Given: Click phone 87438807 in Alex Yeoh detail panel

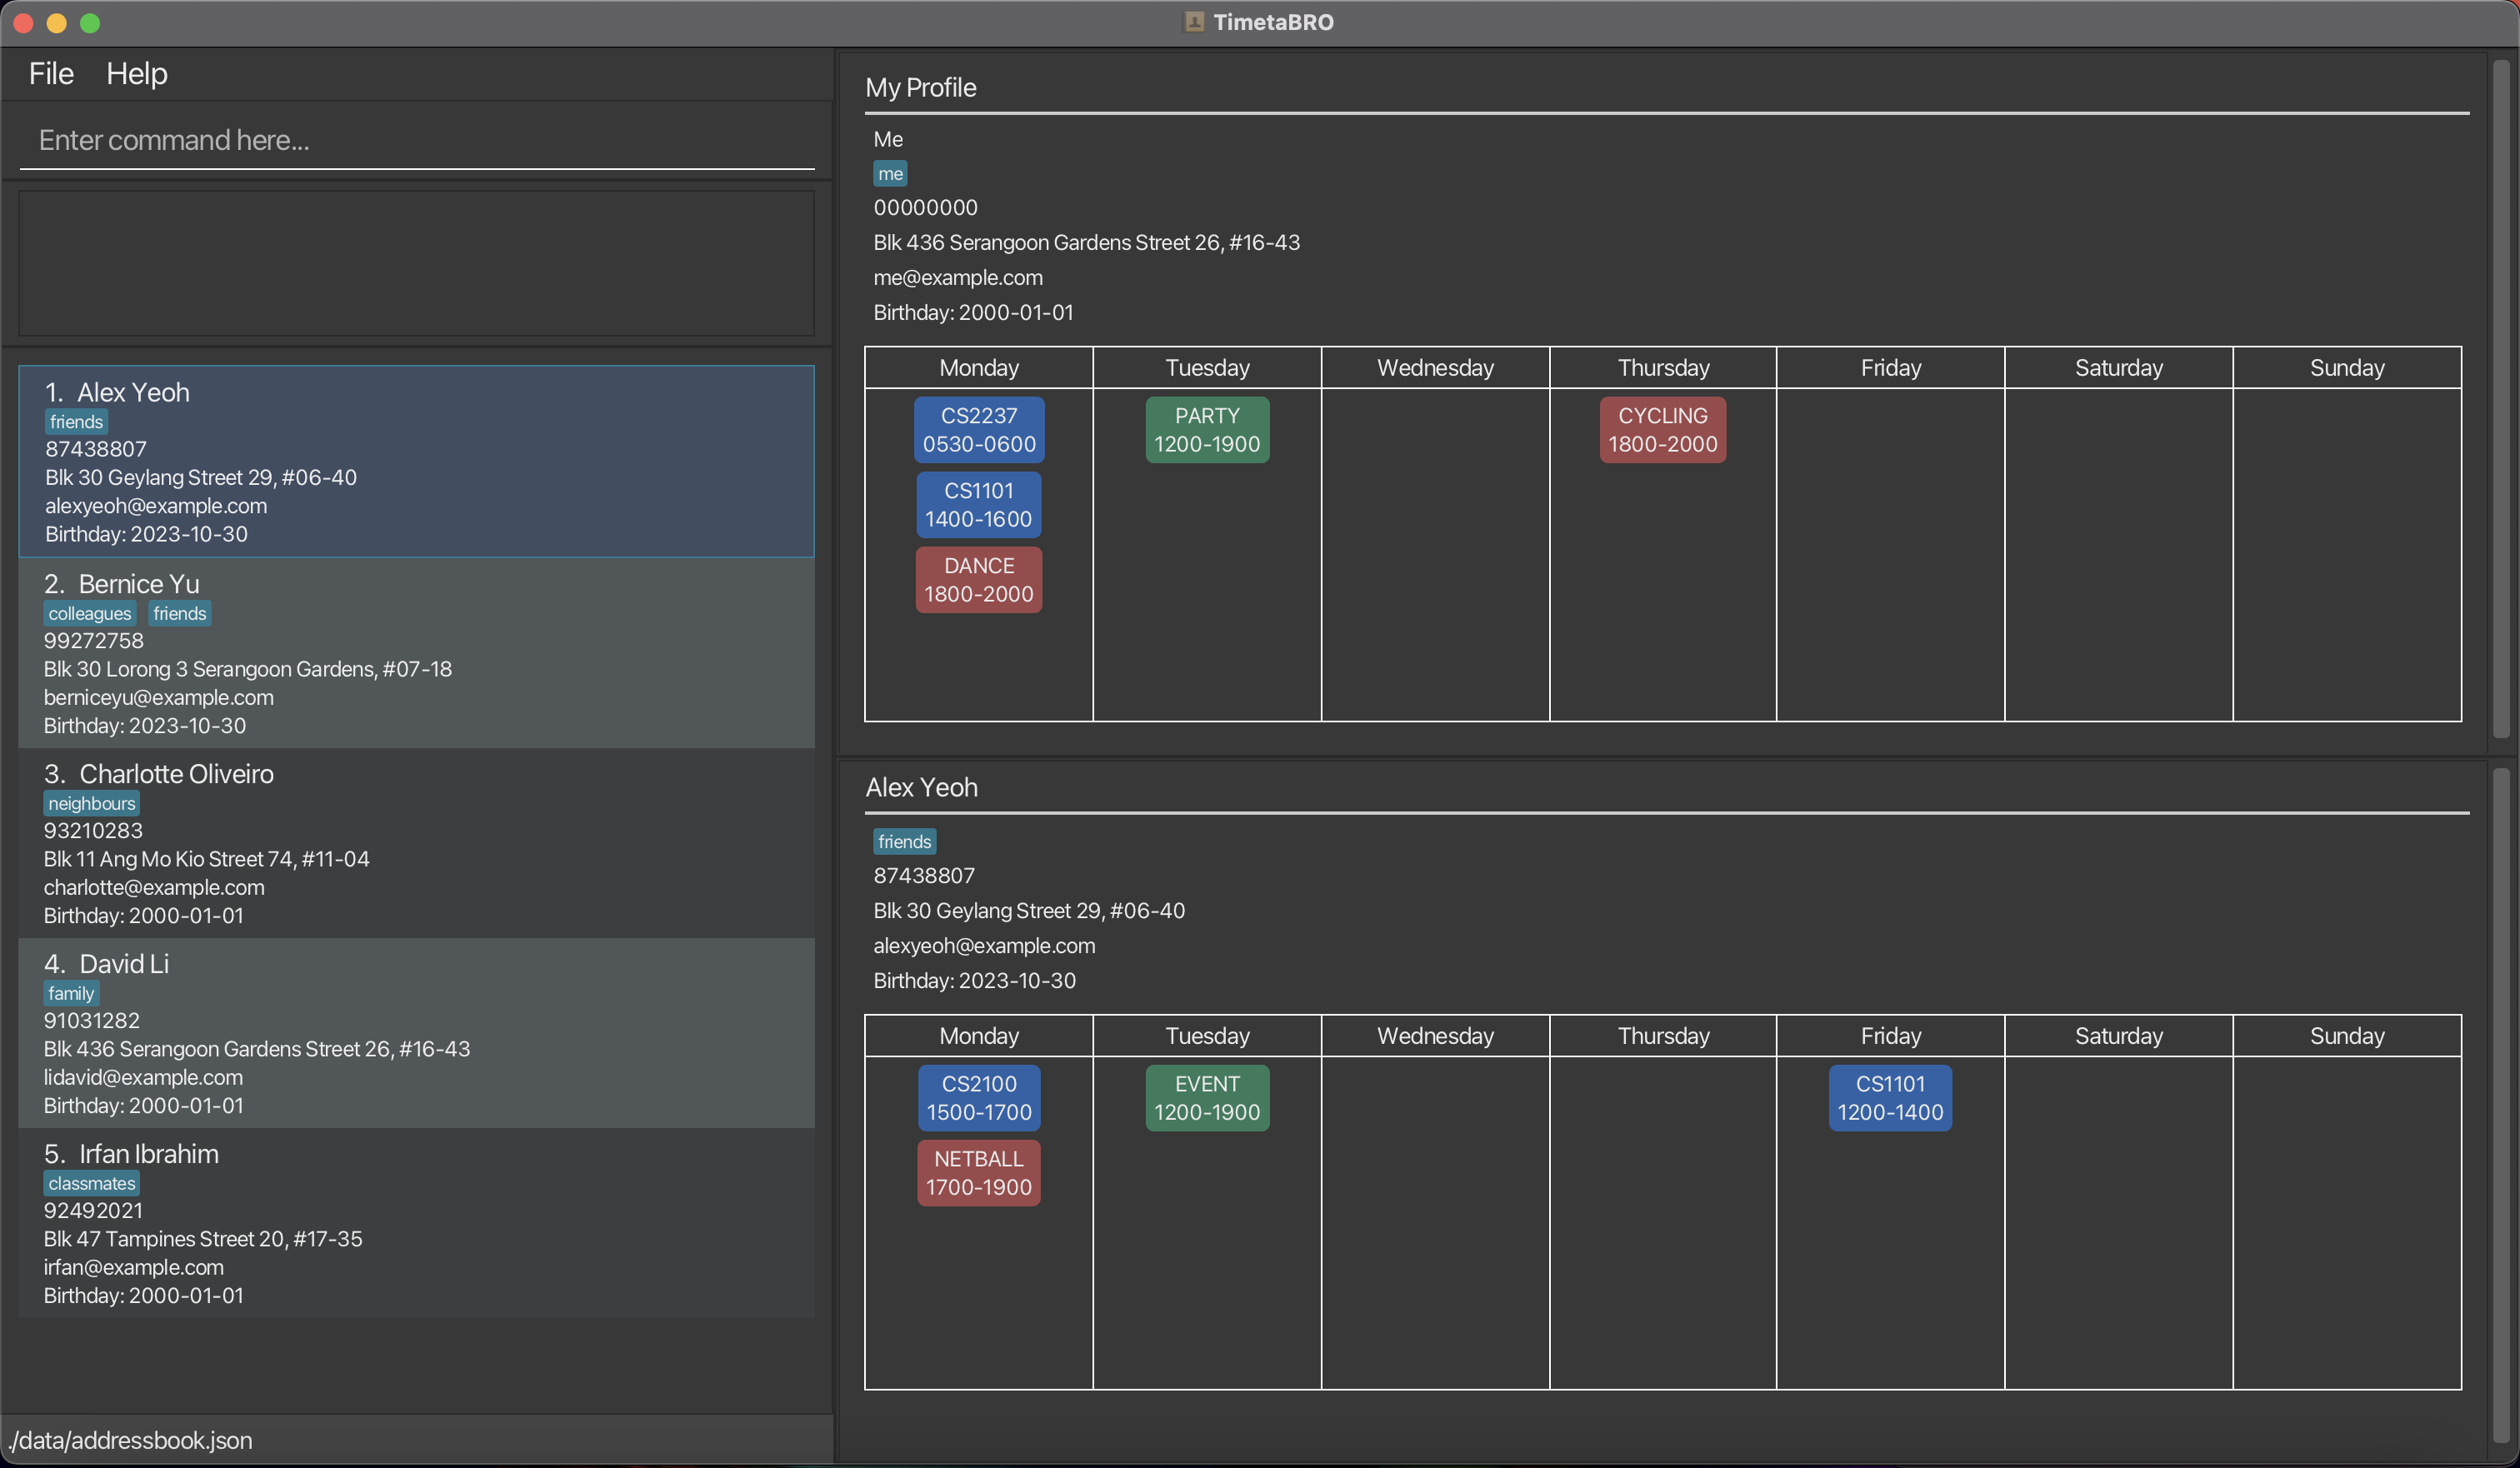Looking at the screenshot, I should click(924, 876).
